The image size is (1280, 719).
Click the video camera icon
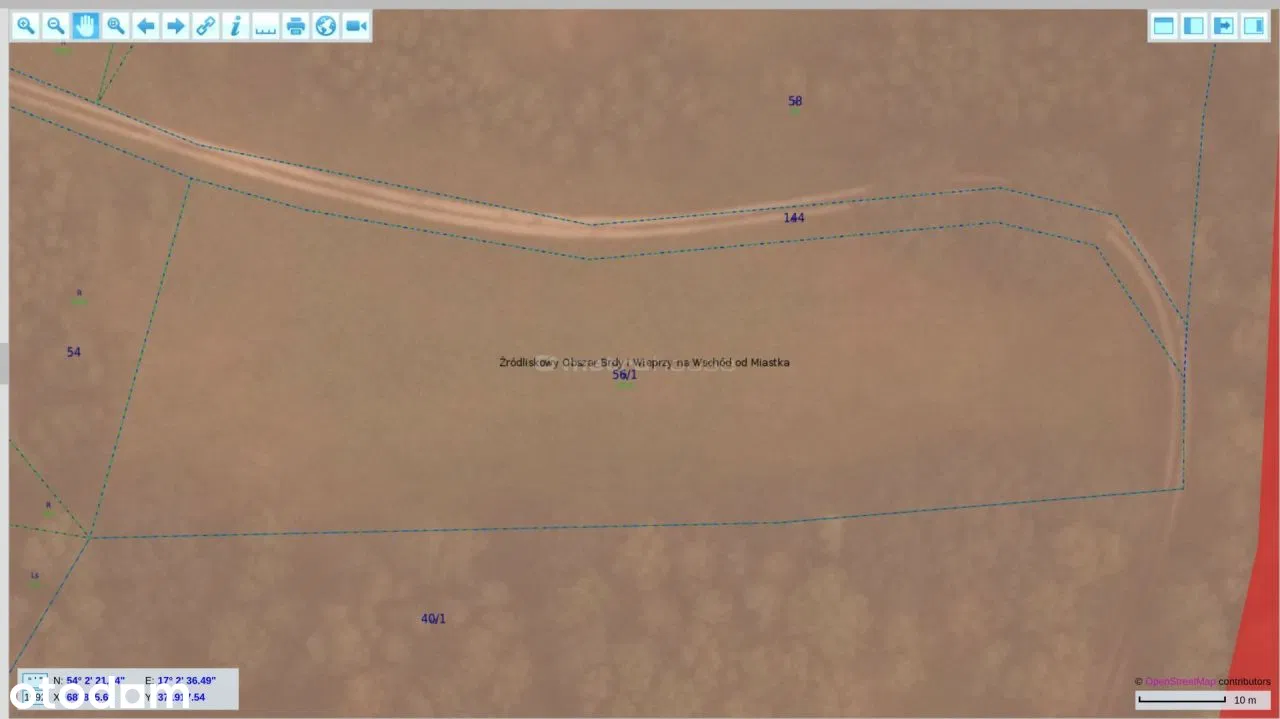[356, 26]
